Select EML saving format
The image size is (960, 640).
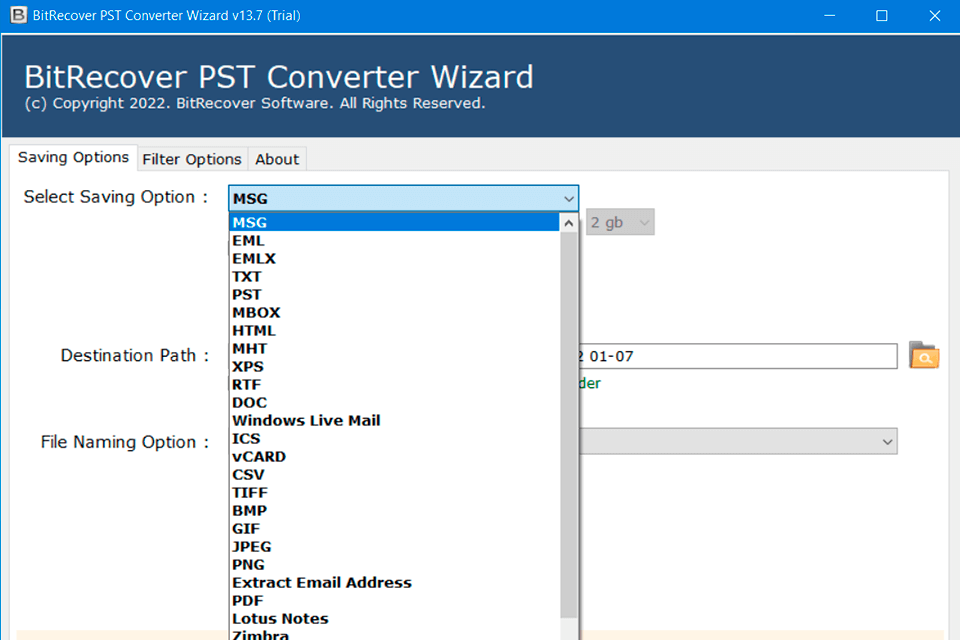point(394,241)
